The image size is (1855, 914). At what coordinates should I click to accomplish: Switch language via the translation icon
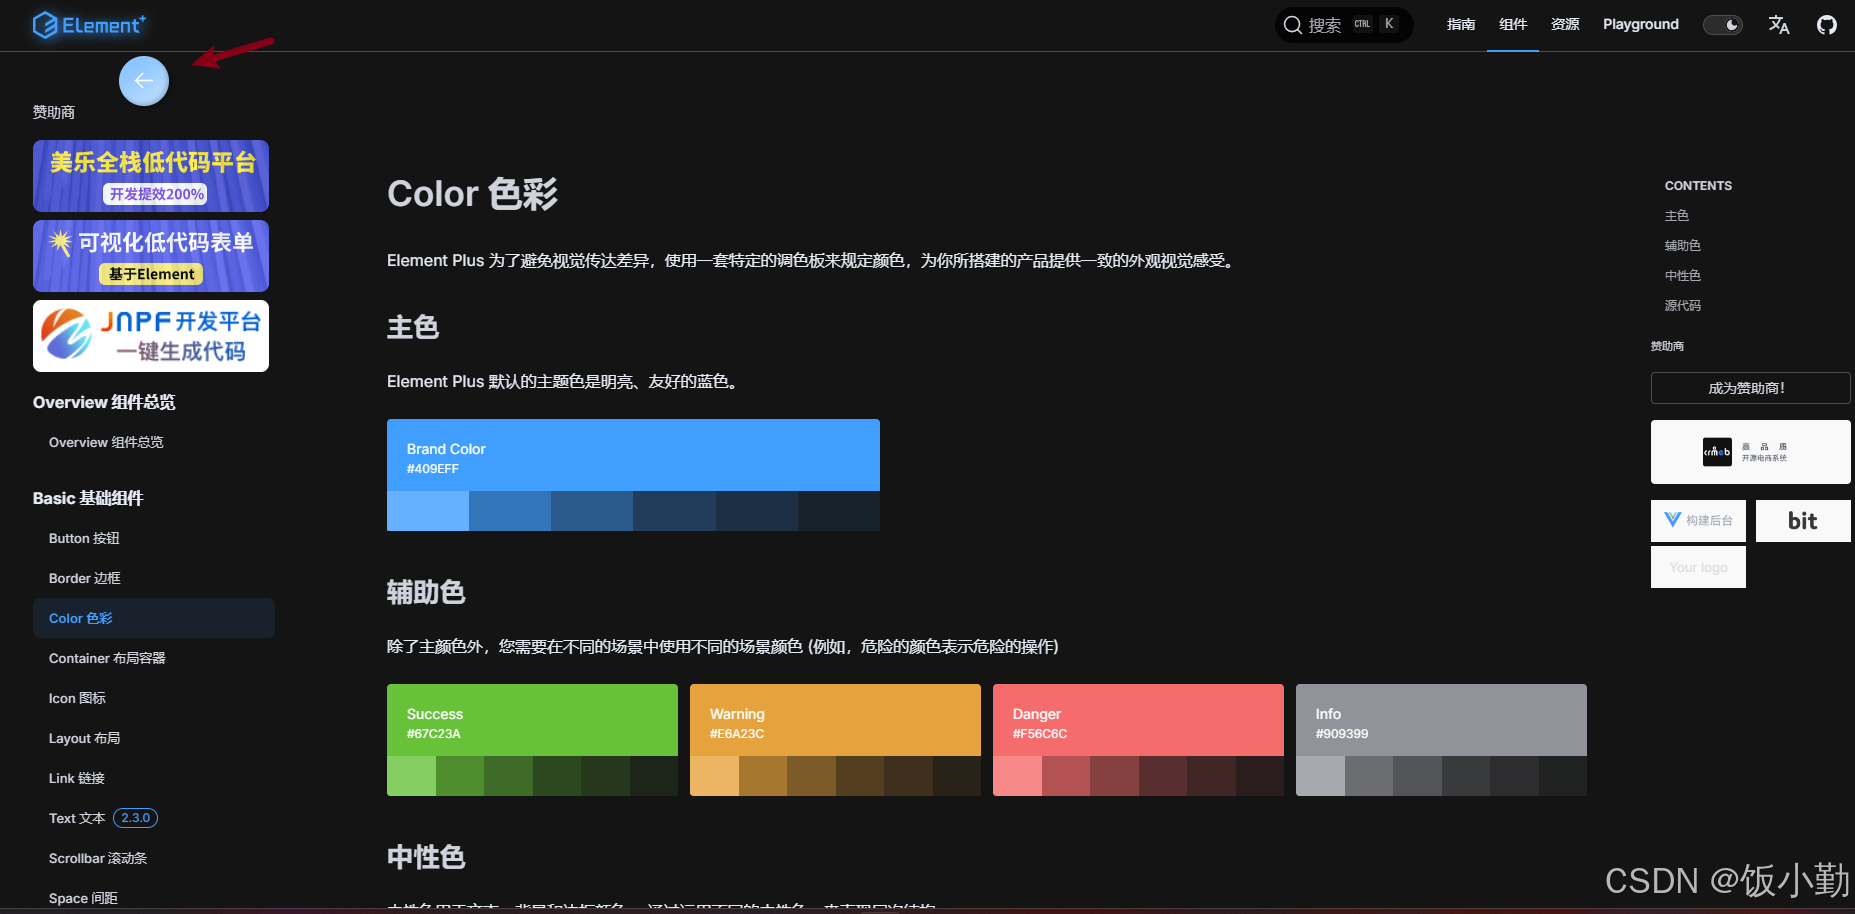pyautogui.click(x=1779, y=25)
